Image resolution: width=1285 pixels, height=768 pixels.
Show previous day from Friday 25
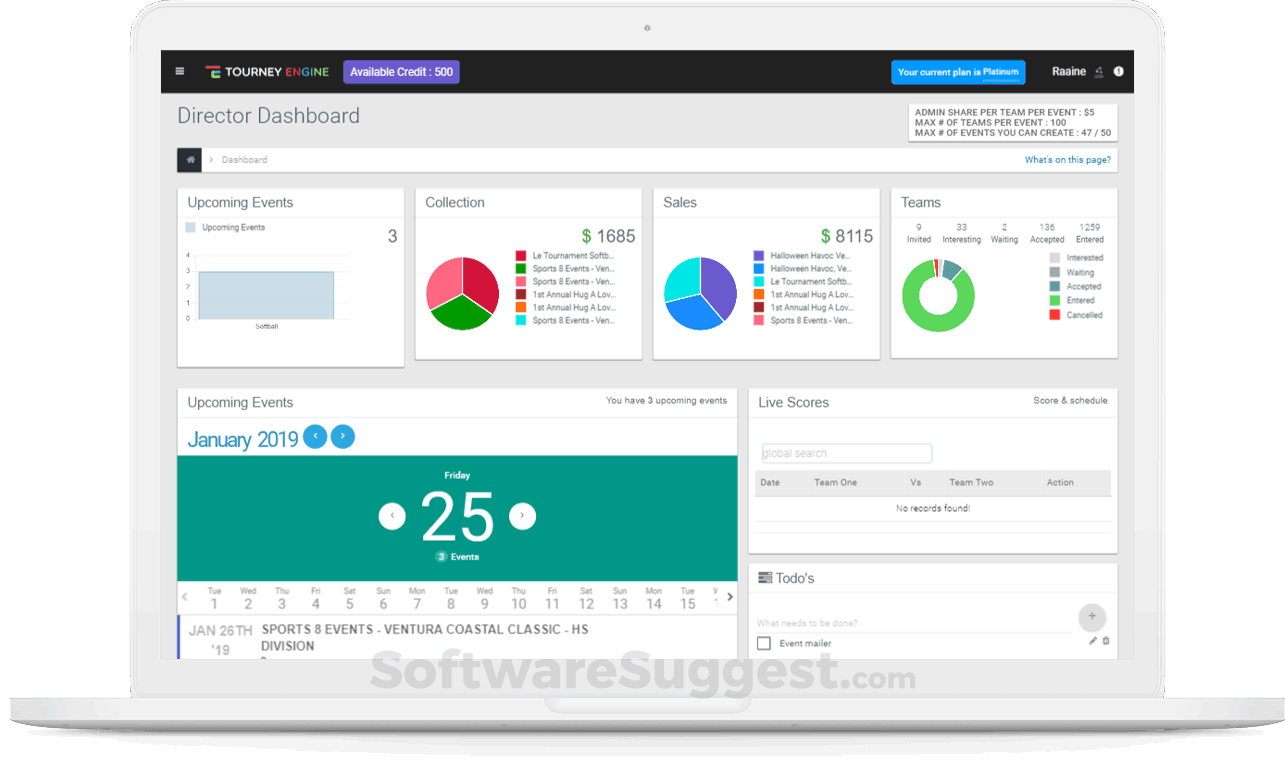[x=392, y=517]
